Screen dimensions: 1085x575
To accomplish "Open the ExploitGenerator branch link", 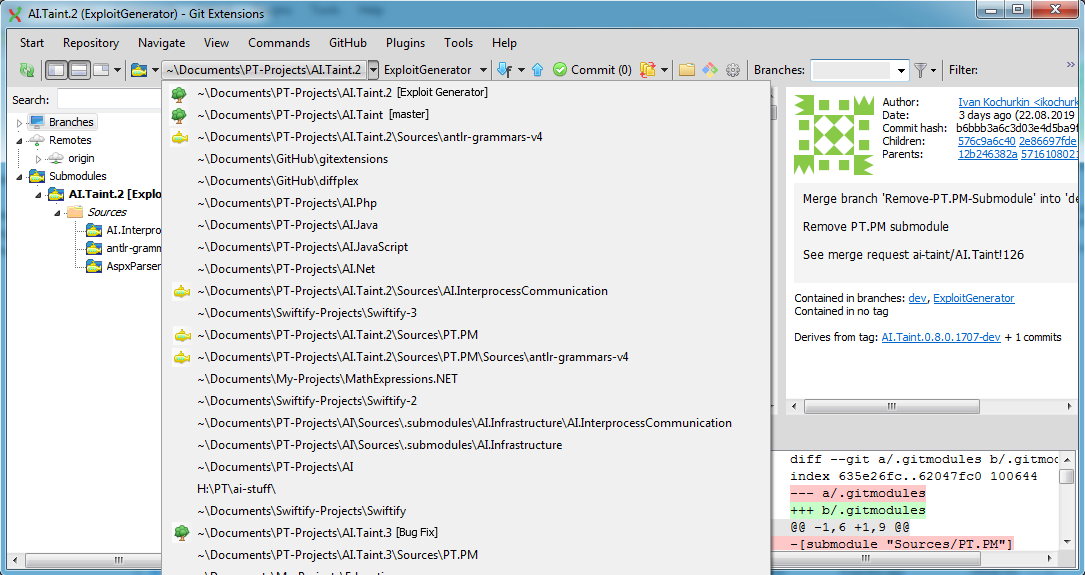I will (974, 298).
